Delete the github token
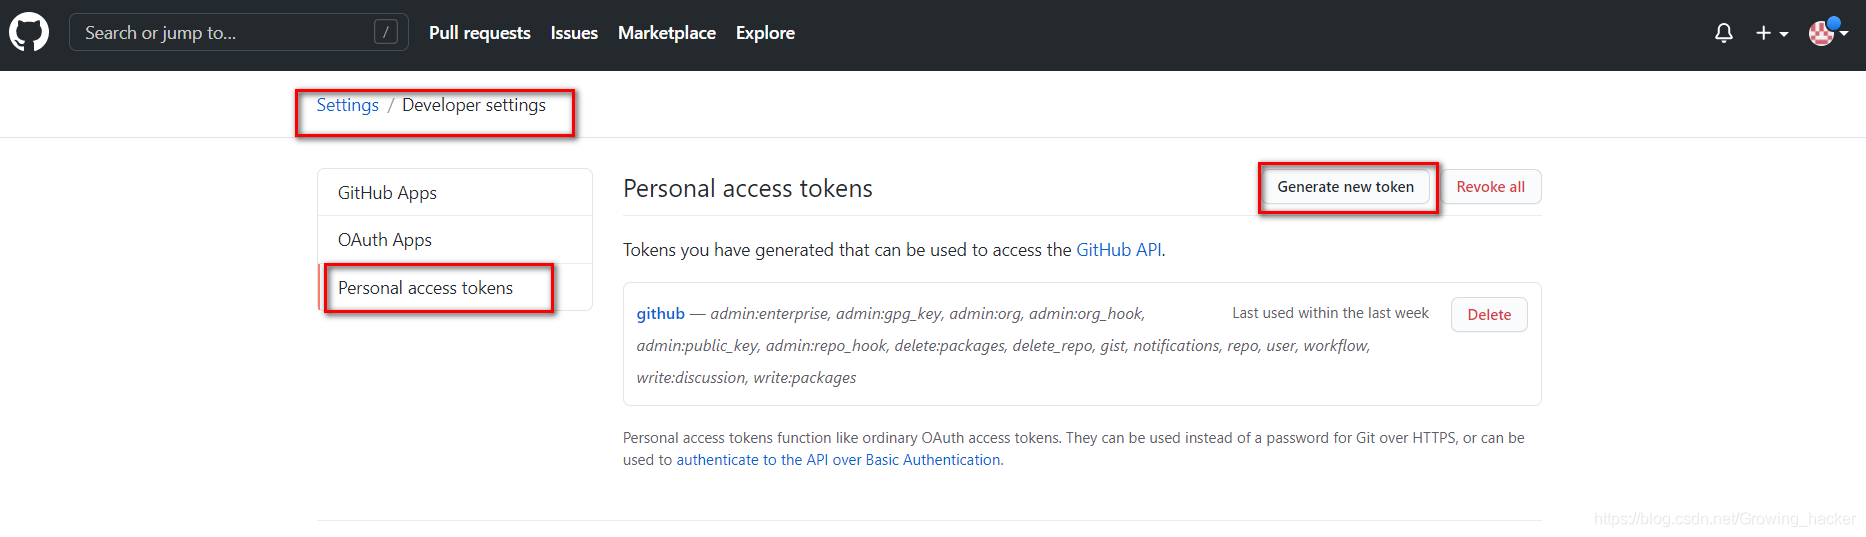The height and width of the screenshot is (537, 1866). pyautogui.click(x=1489, y=315)
